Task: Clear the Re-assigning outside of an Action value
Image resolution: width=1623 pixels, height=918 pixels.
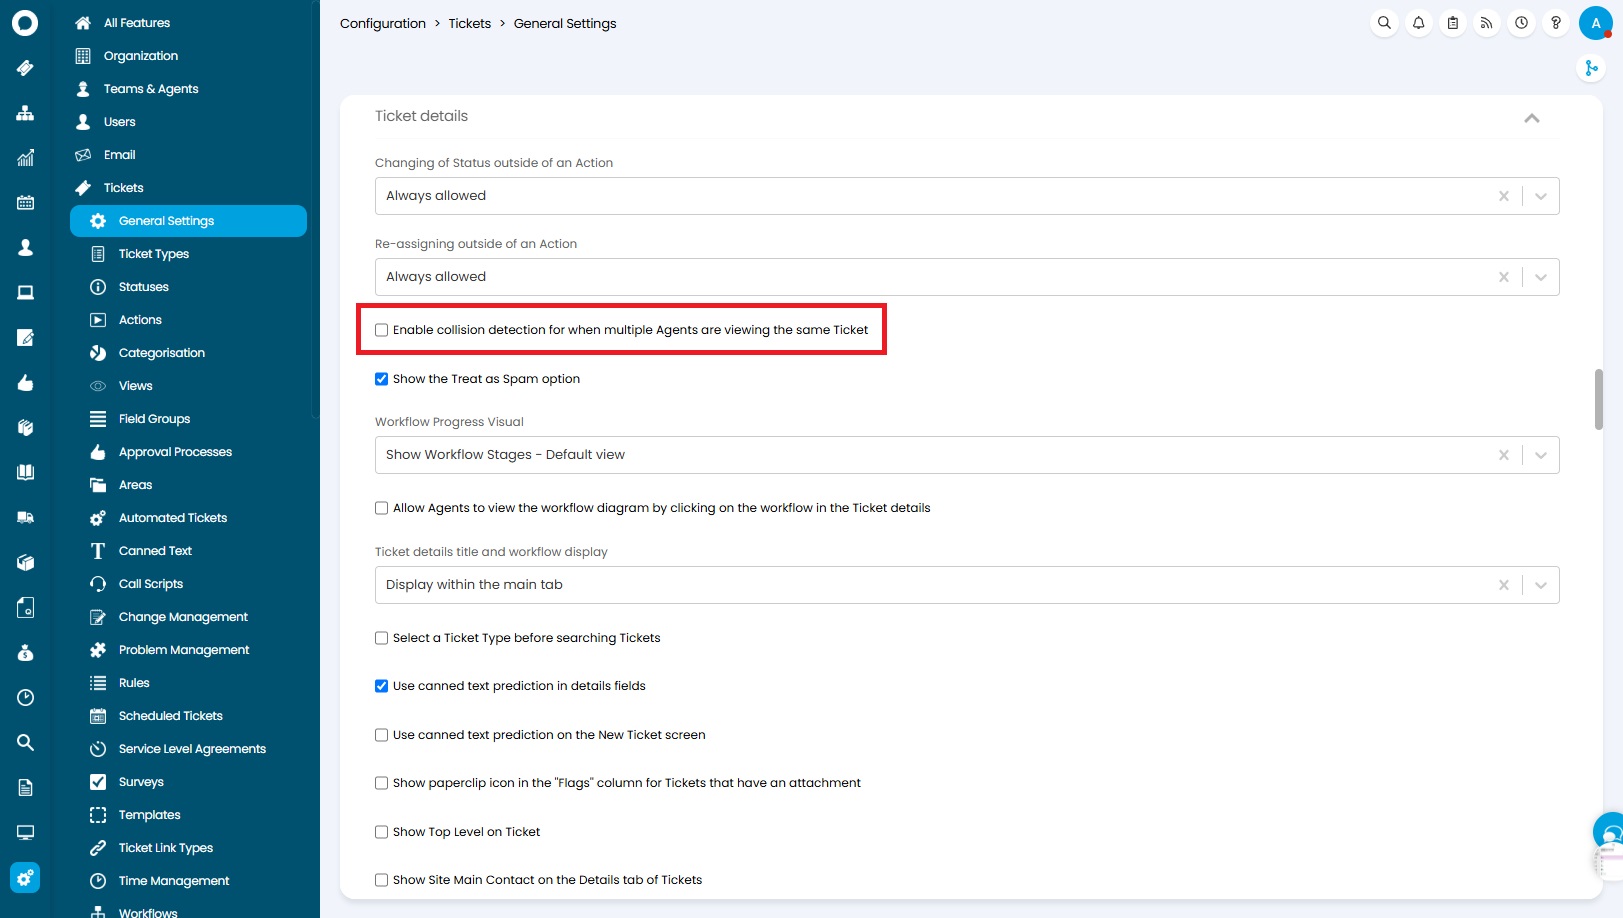Action: click(x=1503, y=277)
